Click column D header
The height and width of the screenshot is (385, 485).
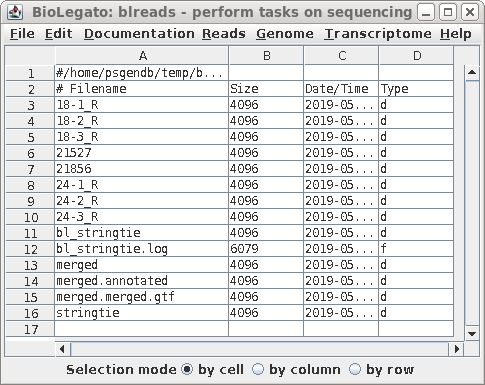pyautogui.click(x=416, y=56)
